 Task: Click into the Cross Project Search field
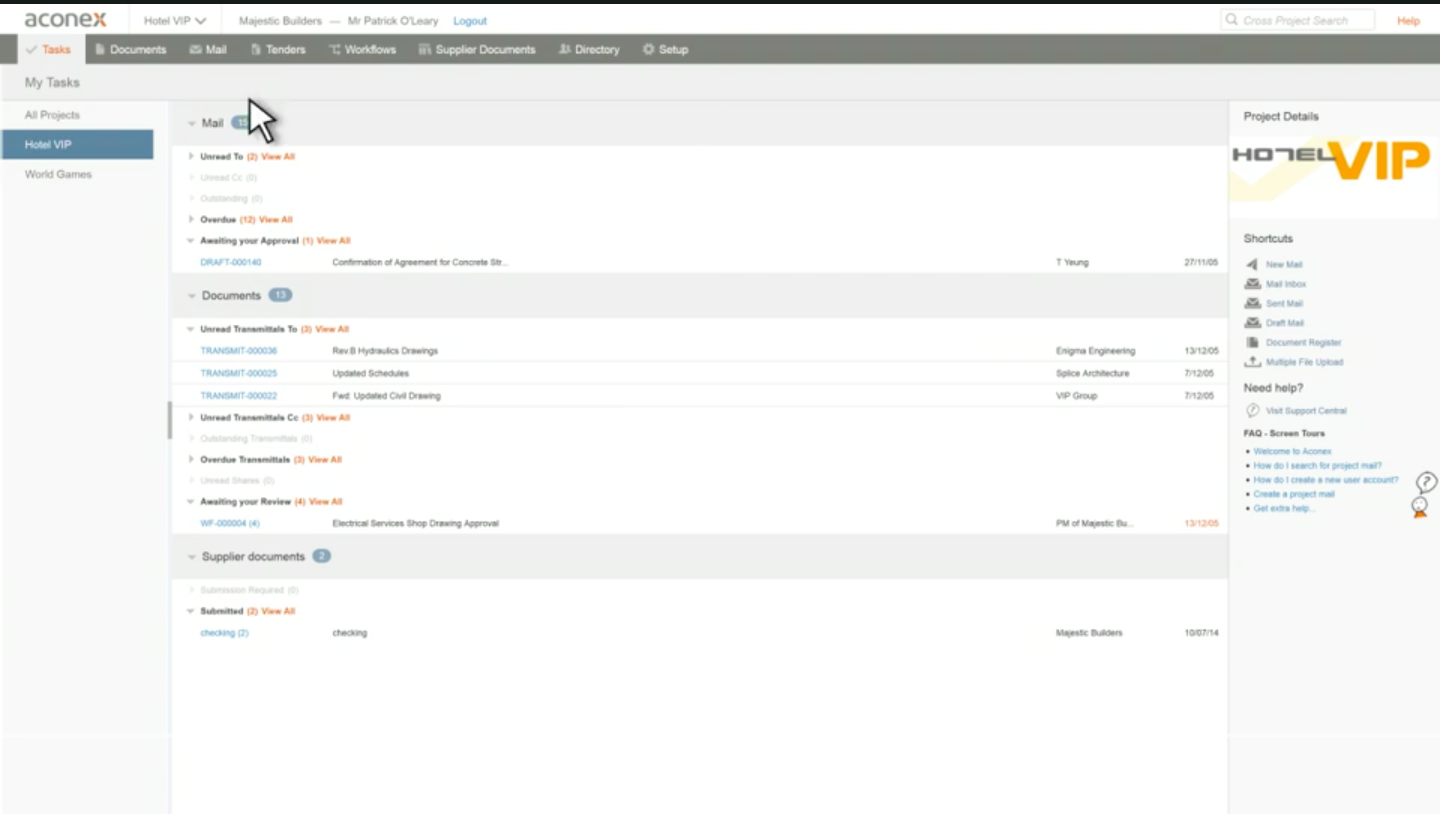[1298, 20]
